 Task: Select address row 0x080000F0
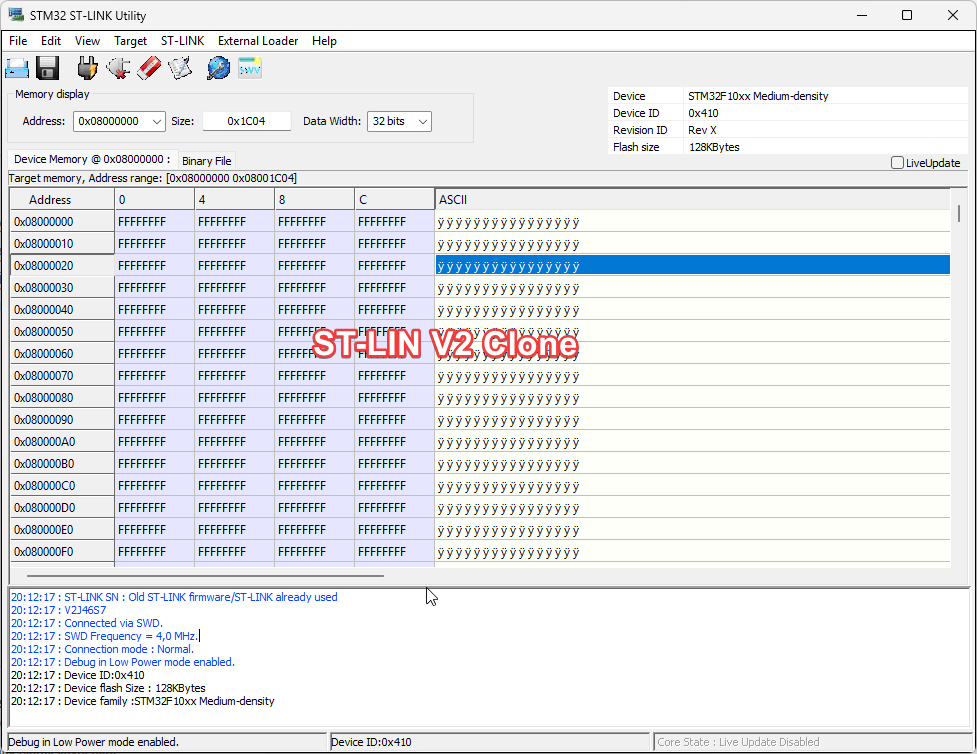[62, 552]
